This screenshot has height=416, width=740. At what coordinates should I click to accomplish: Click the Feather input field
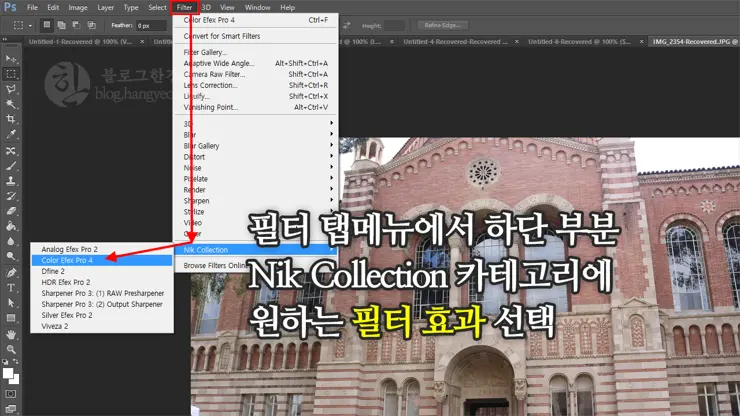pyautogui.click(x=151, y=25)
